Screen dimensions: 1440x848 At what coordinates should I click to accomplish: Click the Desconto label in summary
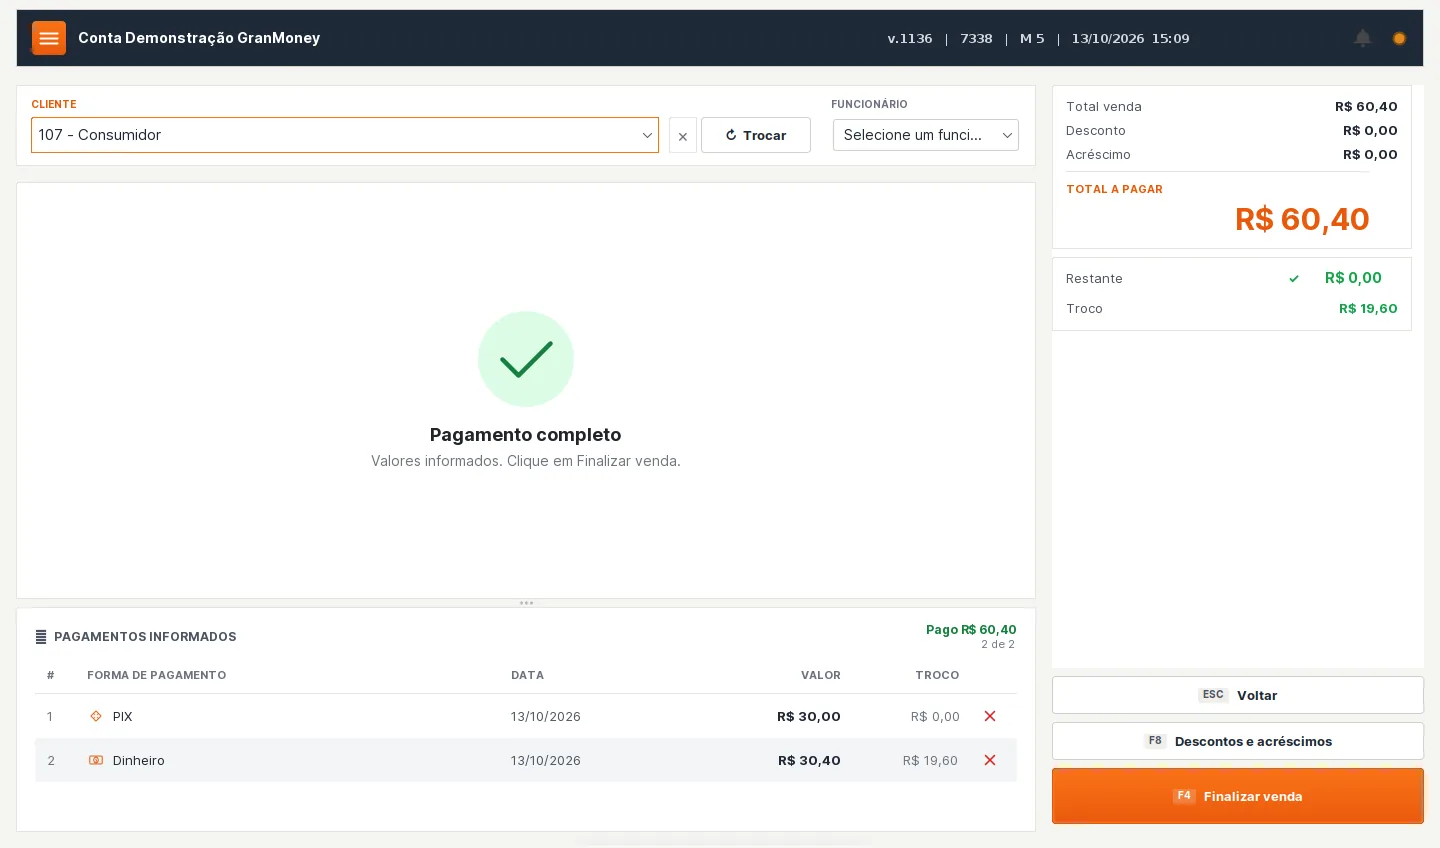click(1096, 131)
